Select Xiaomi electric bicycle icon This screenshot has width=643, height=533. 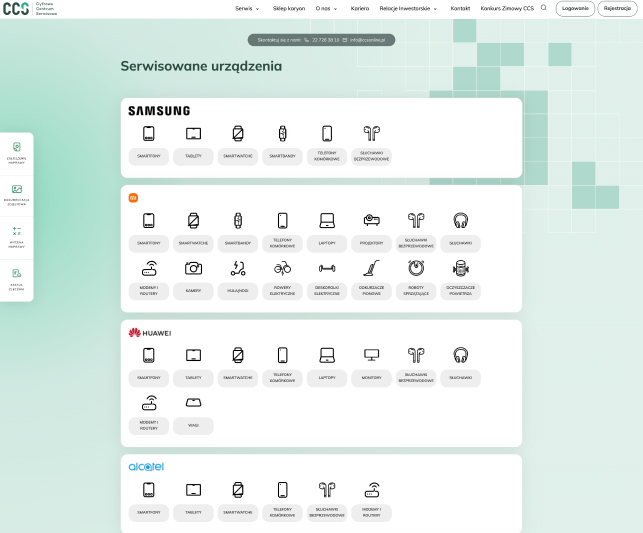[283, 267]
